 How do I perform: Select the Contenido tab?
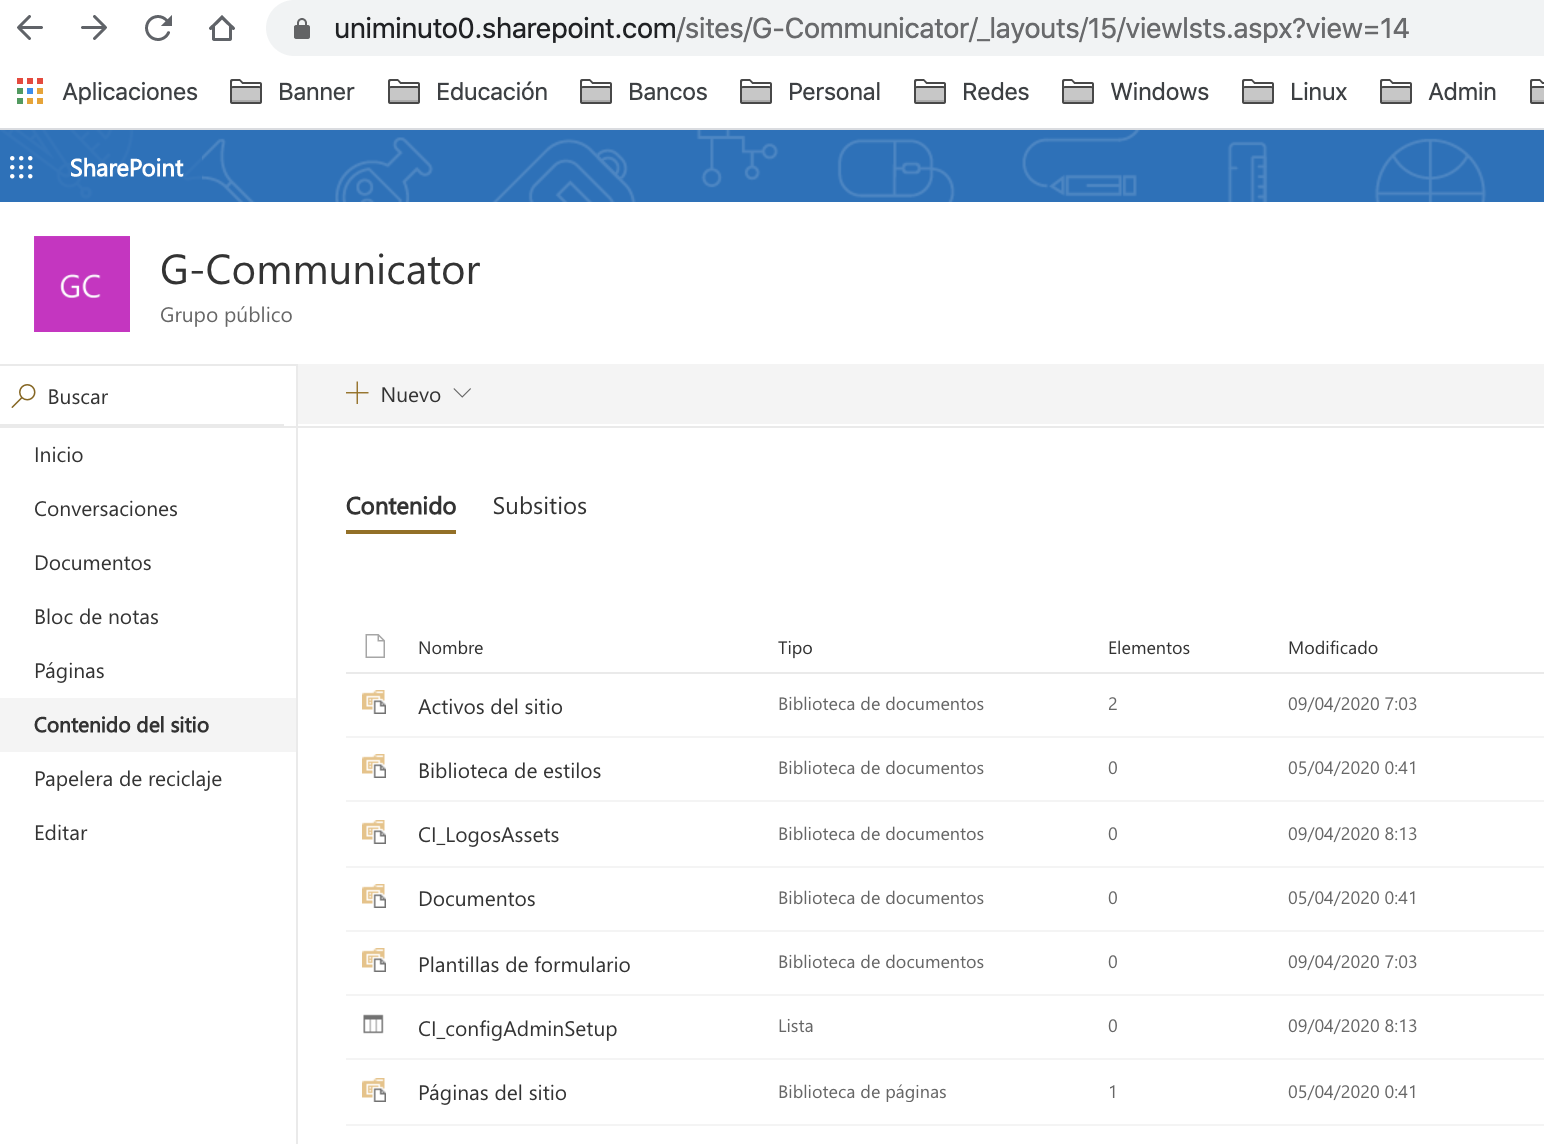401,506
